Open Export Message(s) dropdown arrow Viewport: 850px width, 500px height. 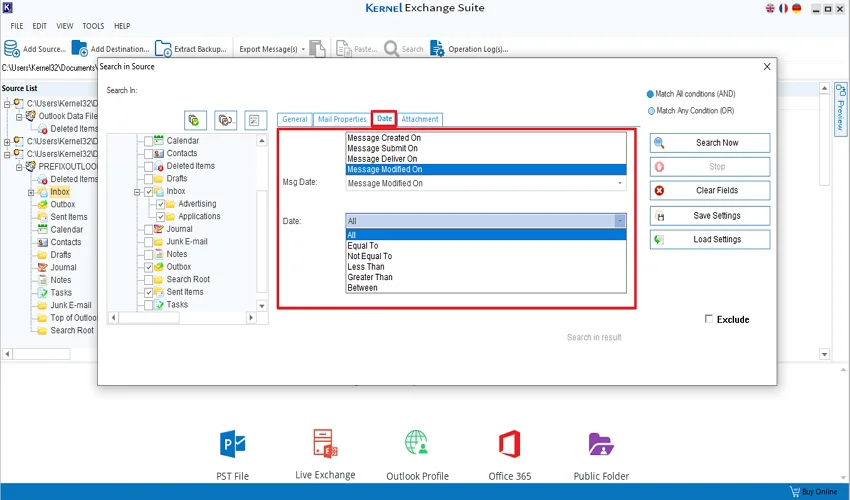coord(303,49)
